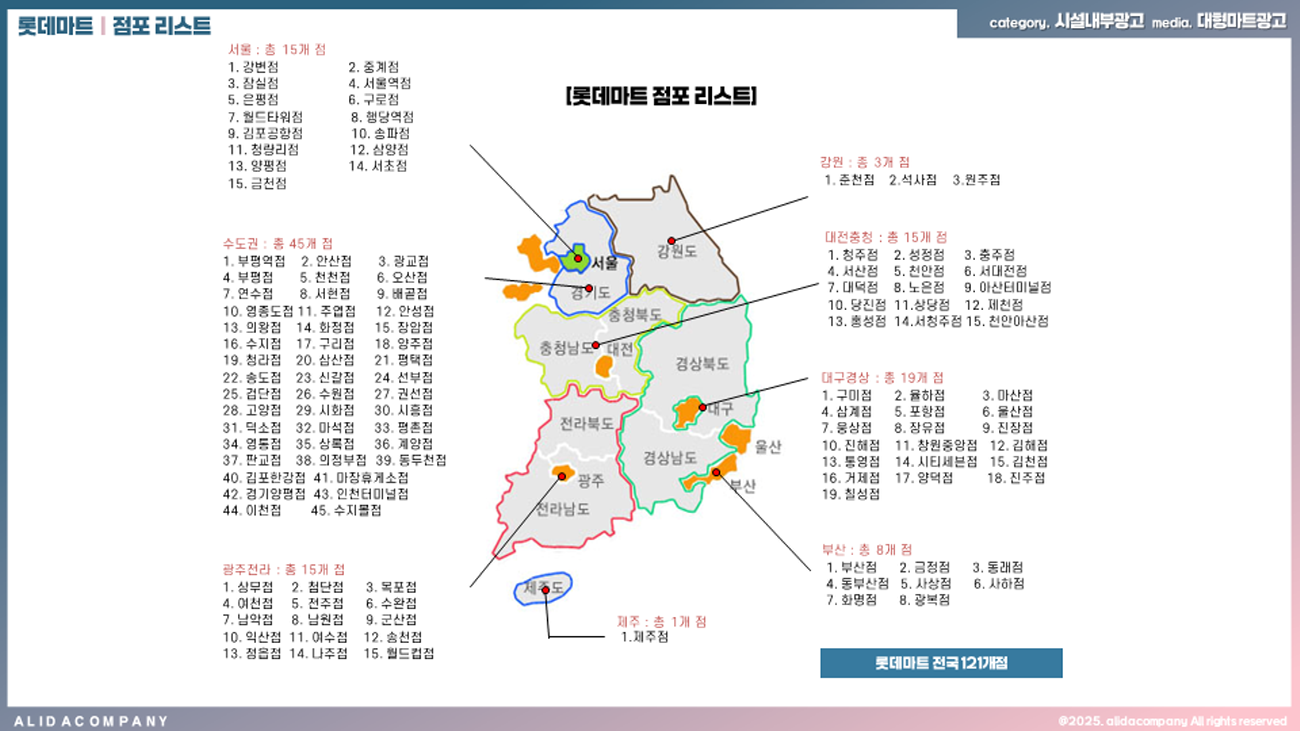Screen dimensions: 1300x731
Task: Click the red marker in Chungcheongnam-do
Action: click(x=596, y=345)
